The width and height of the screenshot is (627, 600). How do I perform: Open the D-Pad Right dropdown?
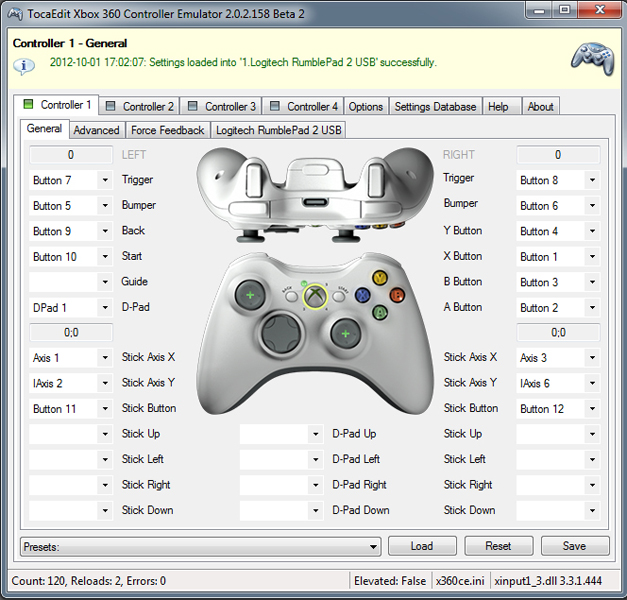(x=282, y=485)
